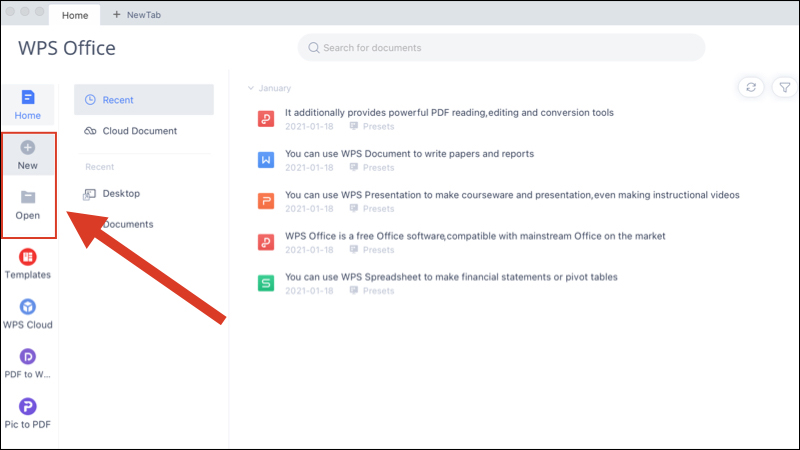Screen dimensions: 800x450
Task: Open the Home sidebar icon
Action: click(28, 97)
